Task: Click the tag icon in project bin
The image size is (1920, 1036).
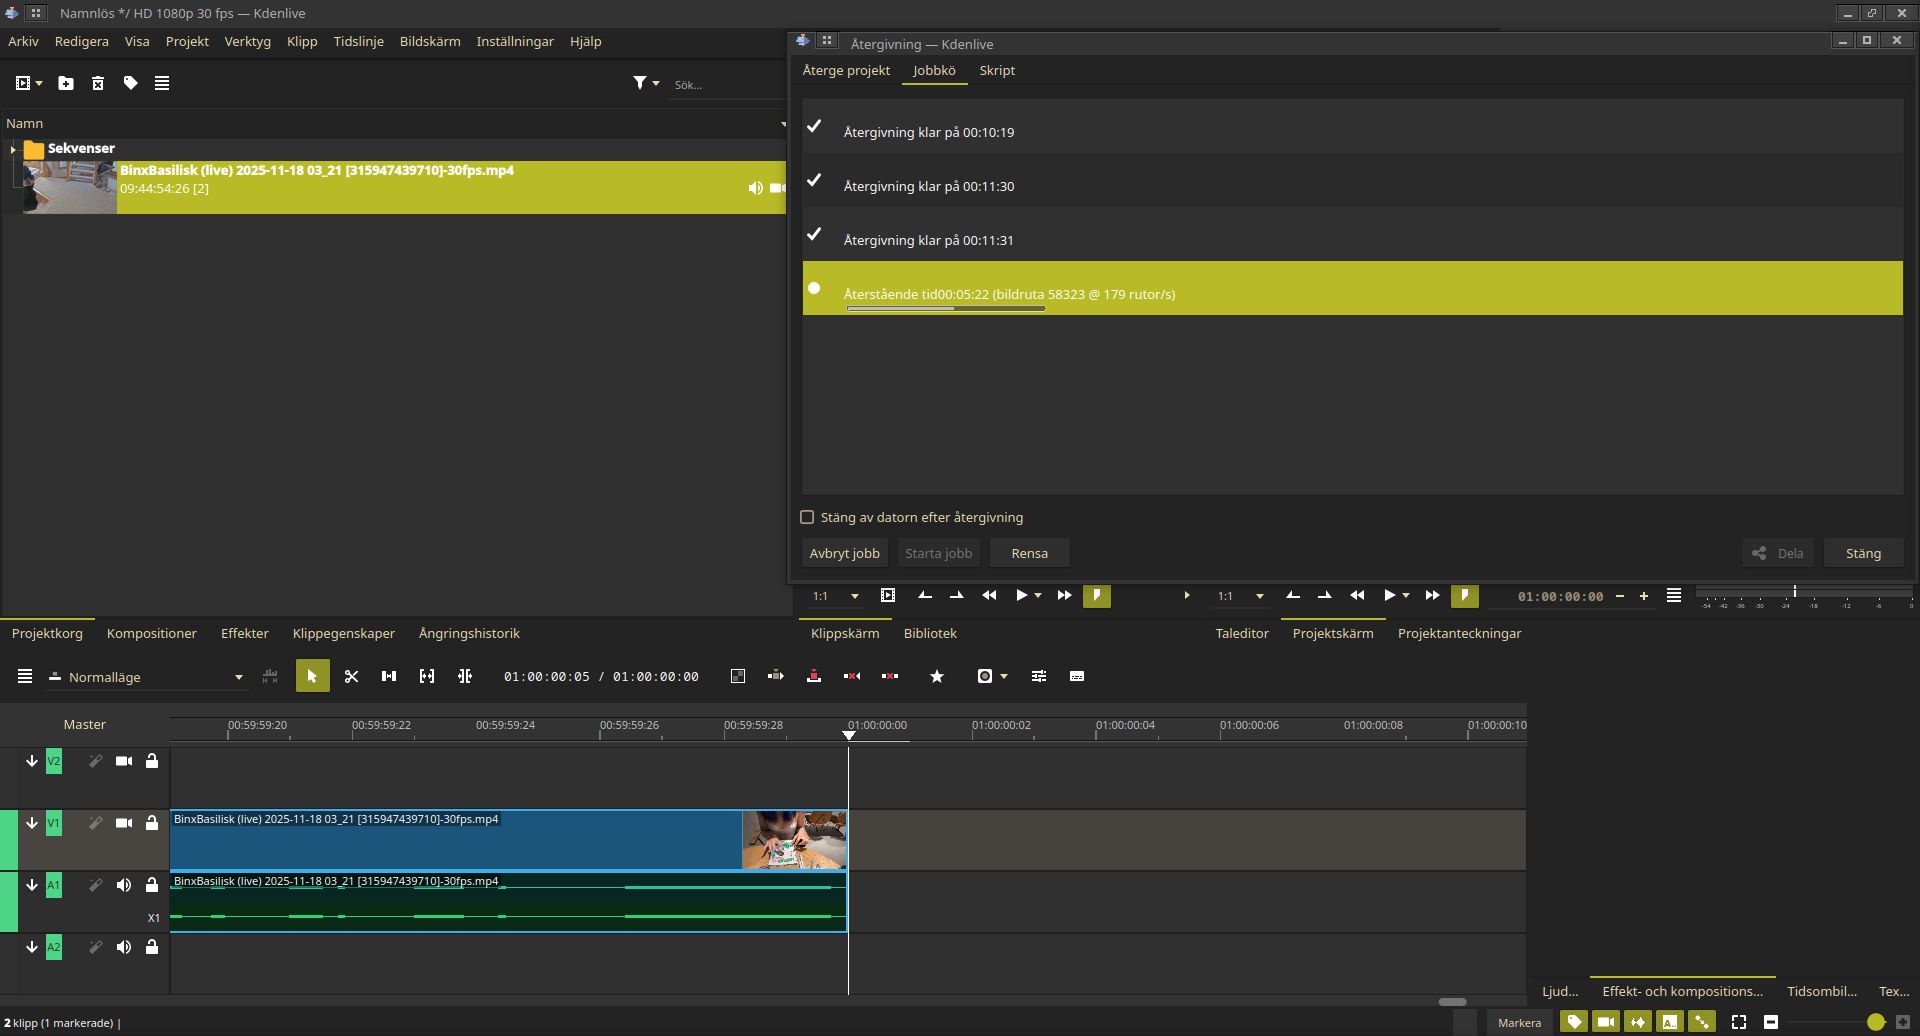Action: coord(130,83)
